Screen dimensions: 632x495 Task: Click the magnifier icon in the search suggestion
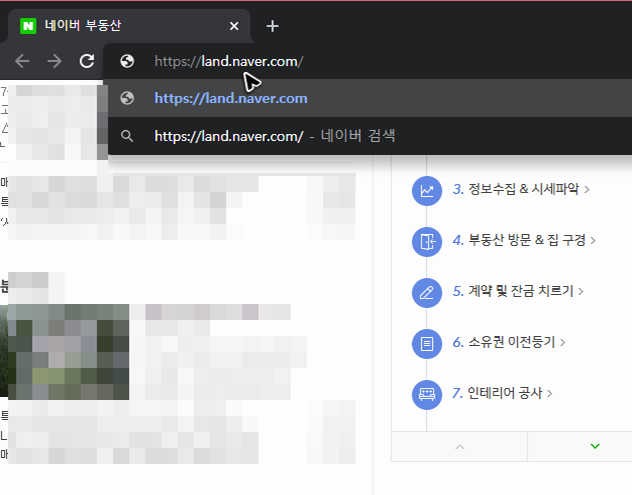pos(127,136)
